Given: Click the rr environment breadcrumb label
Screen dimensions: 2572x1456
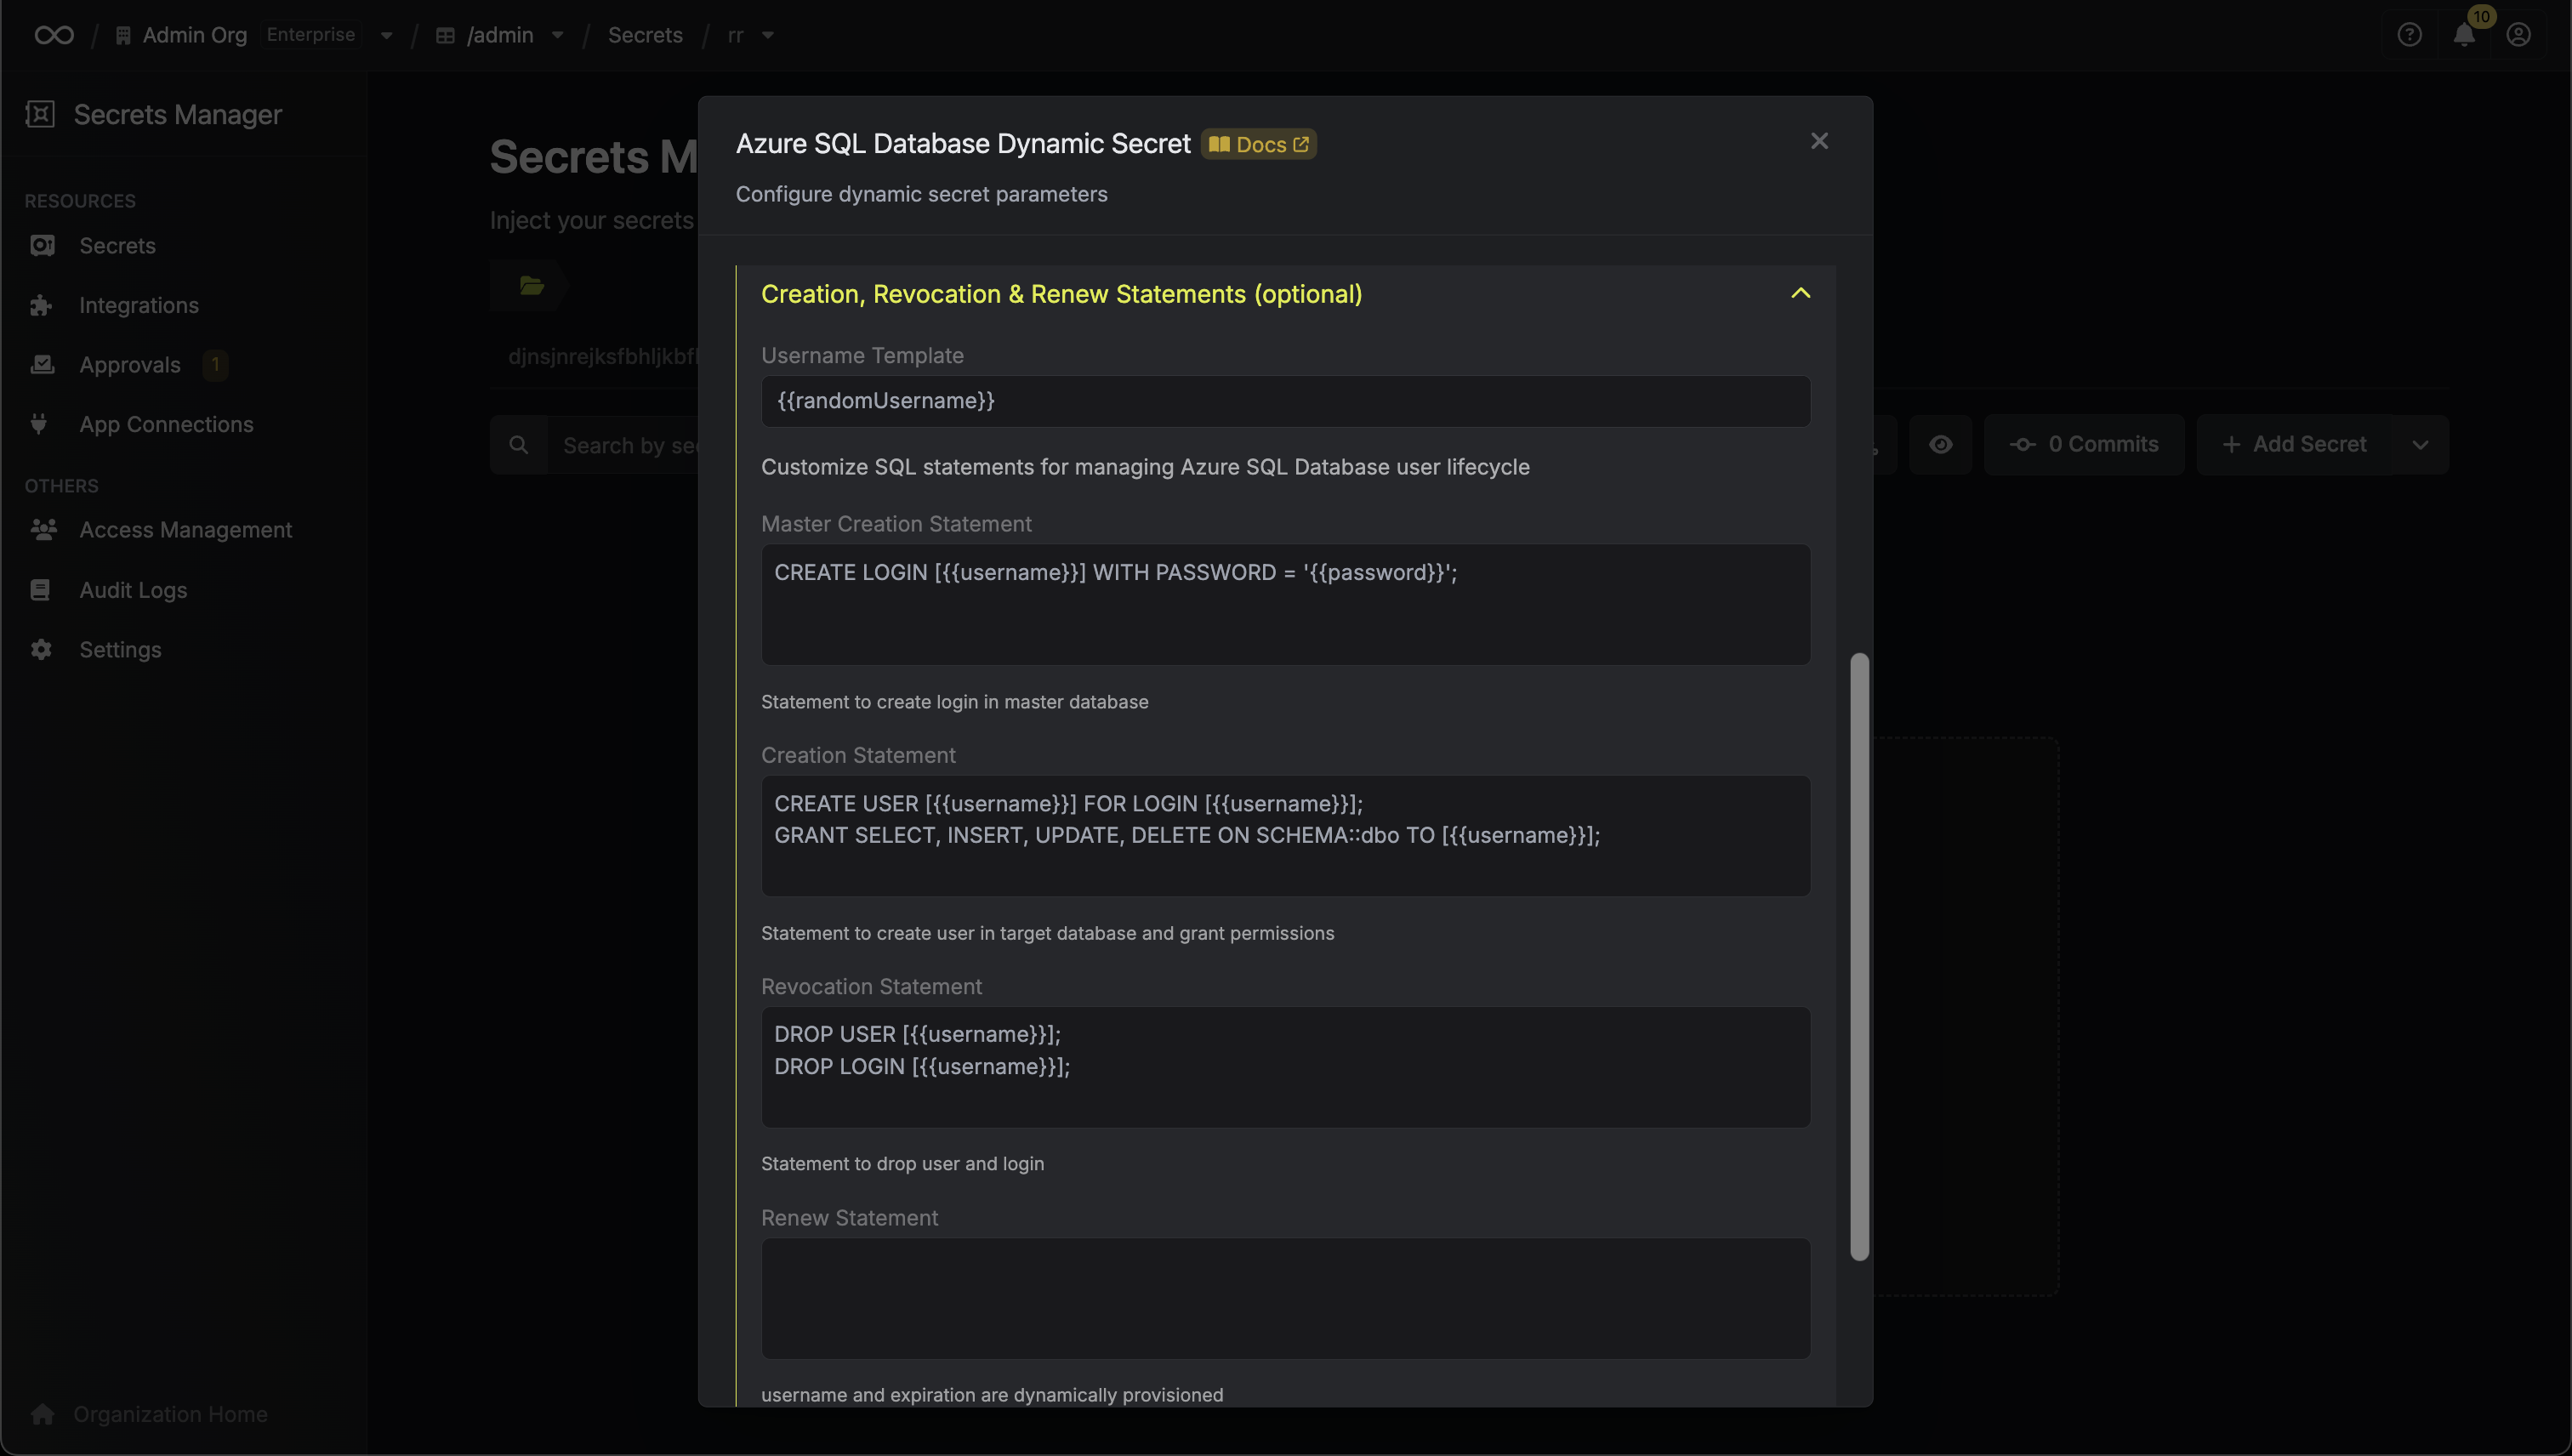Looking at the screenshot, I should 736,35.
